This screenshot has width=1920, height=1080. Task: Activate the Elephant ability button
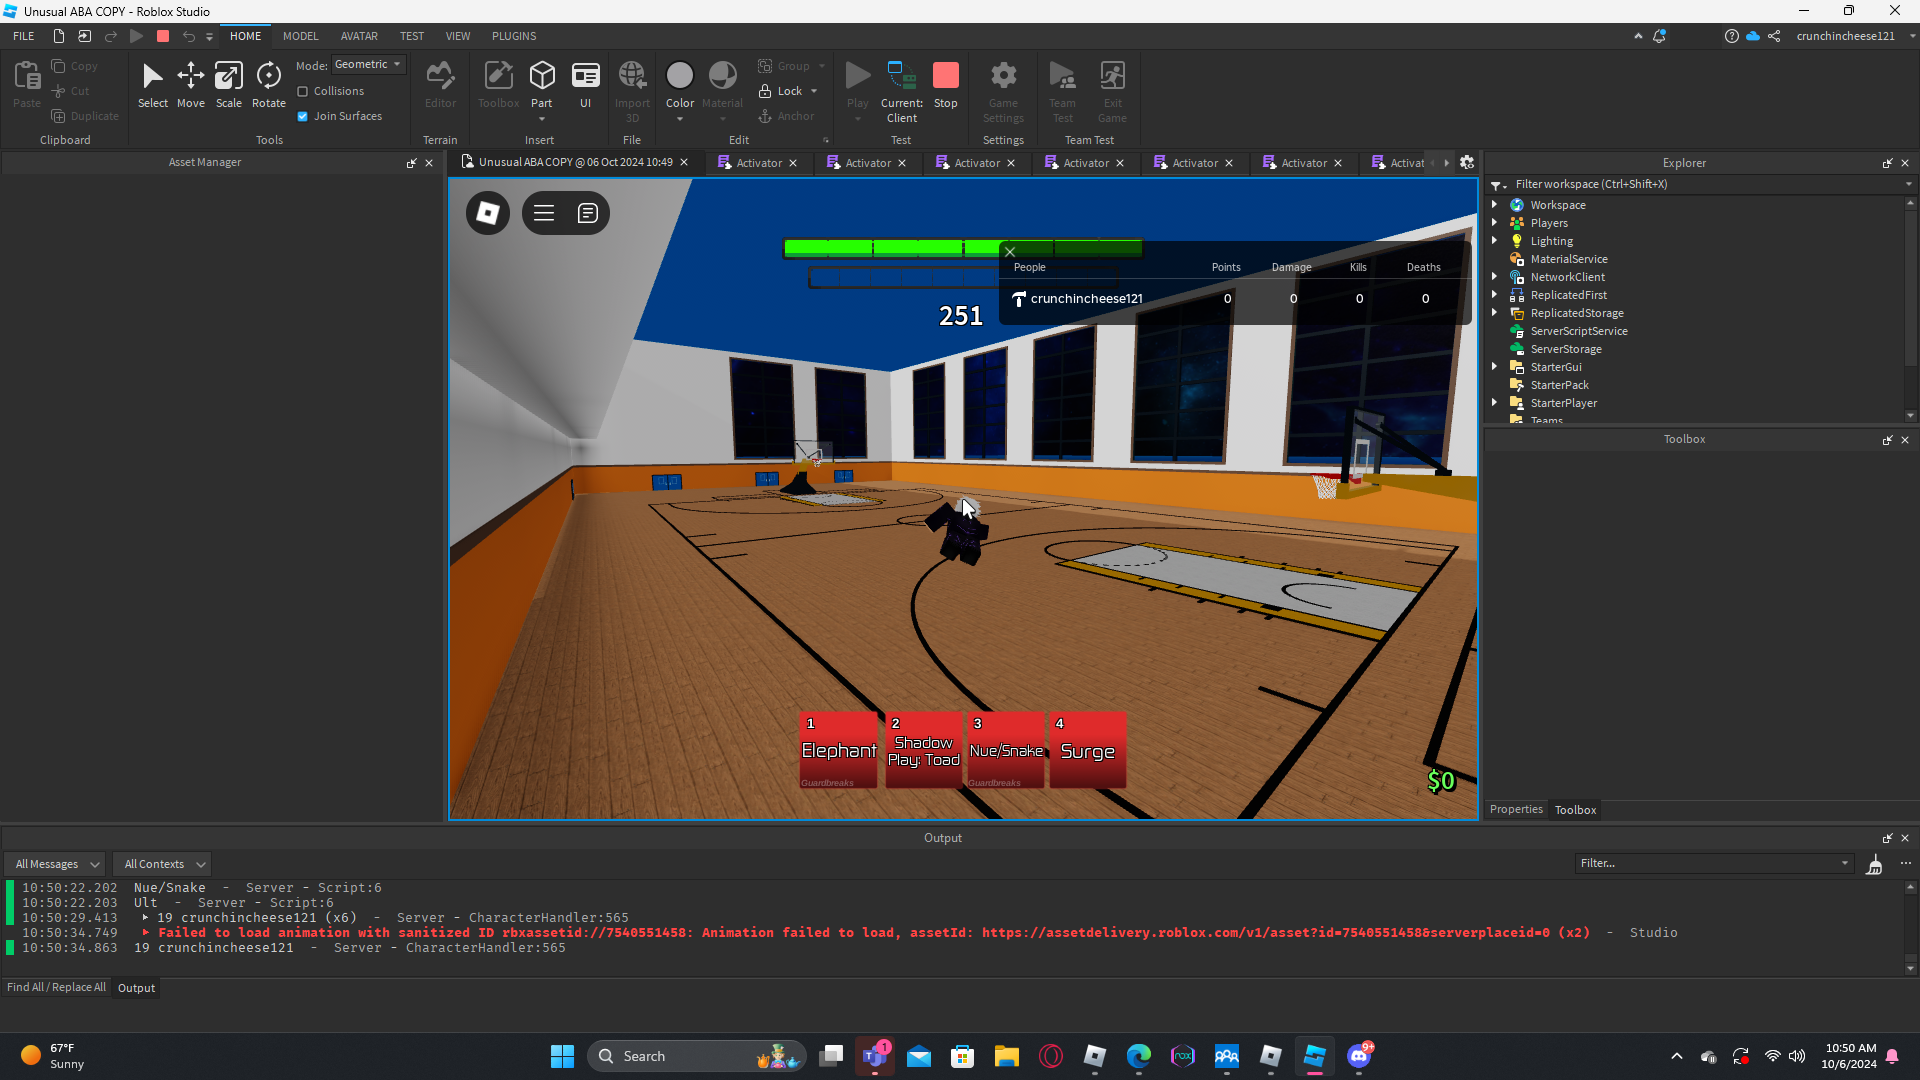pos(838,750)
